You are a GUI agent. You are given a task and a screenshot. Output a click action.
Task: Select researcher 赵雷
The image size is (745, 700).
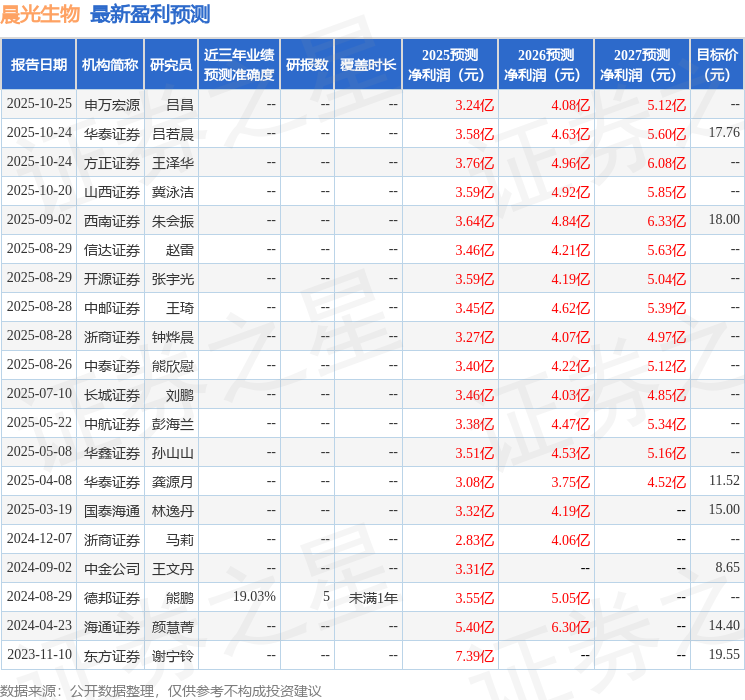(180, 249)
